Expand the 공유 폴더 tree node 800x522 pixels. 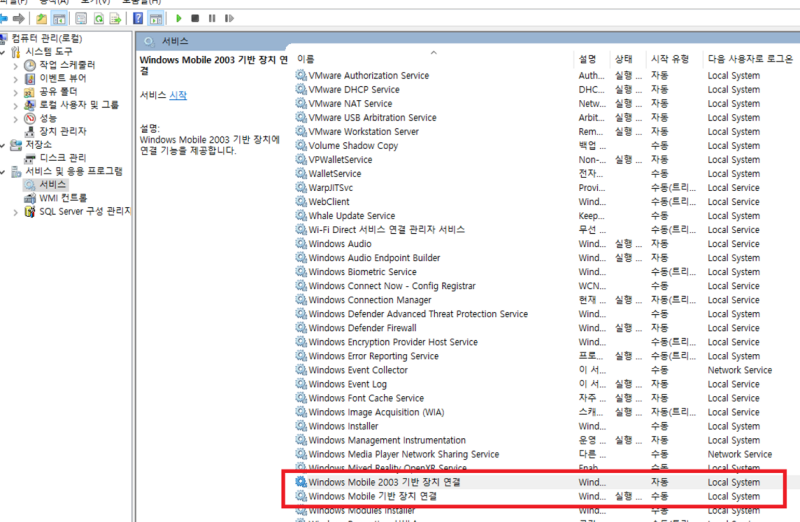(x=15, y=92)
